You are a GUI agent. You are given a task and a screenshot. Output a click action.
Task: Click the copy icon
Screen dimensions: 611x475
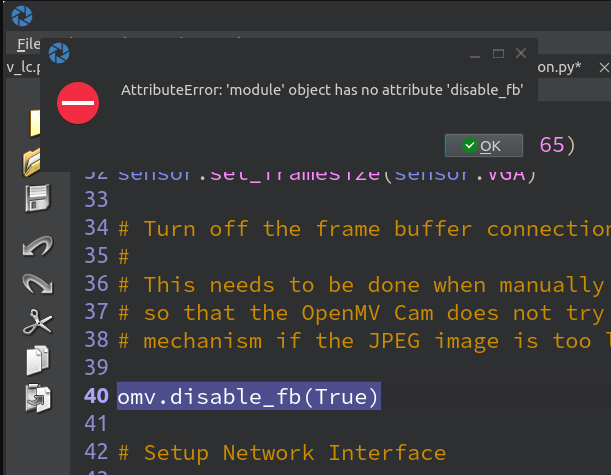[38, 359]
